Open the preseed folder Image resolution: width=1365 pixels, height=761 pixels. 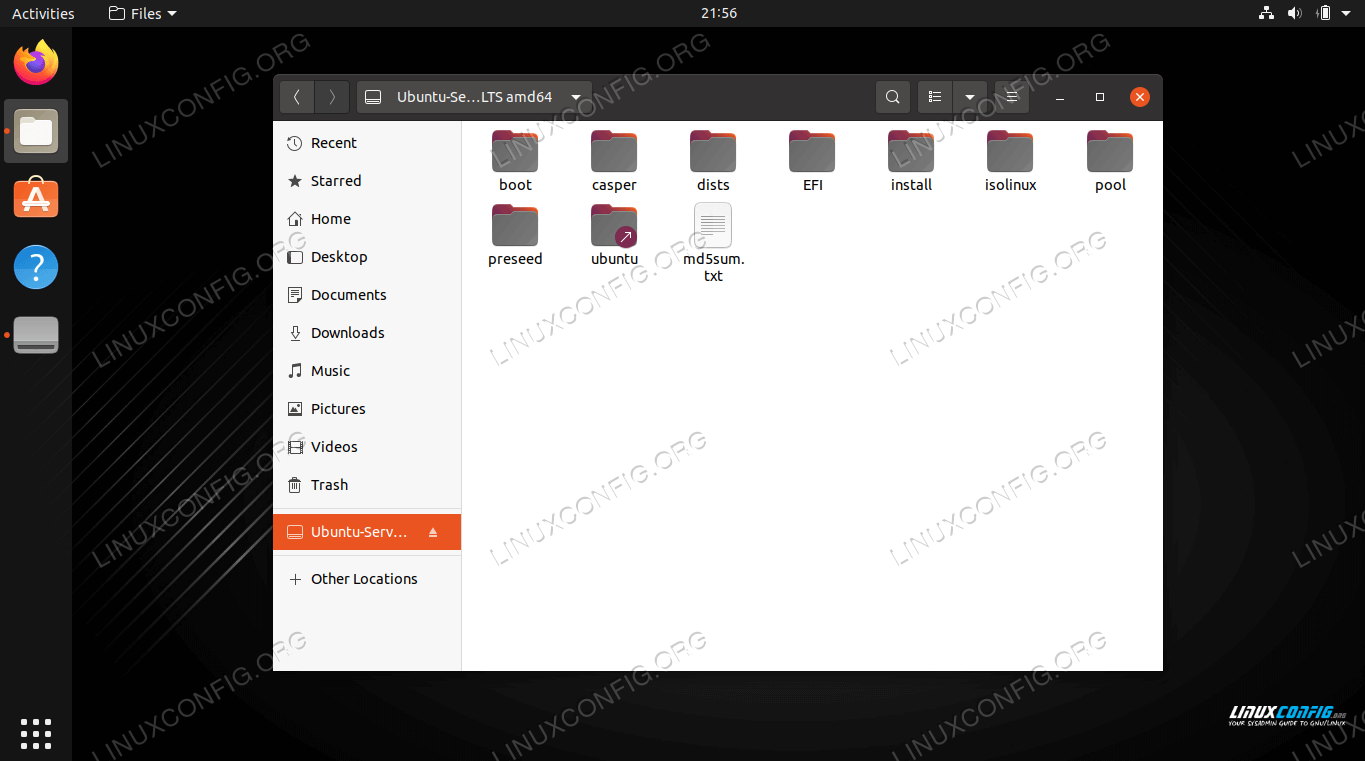point(515,234)
